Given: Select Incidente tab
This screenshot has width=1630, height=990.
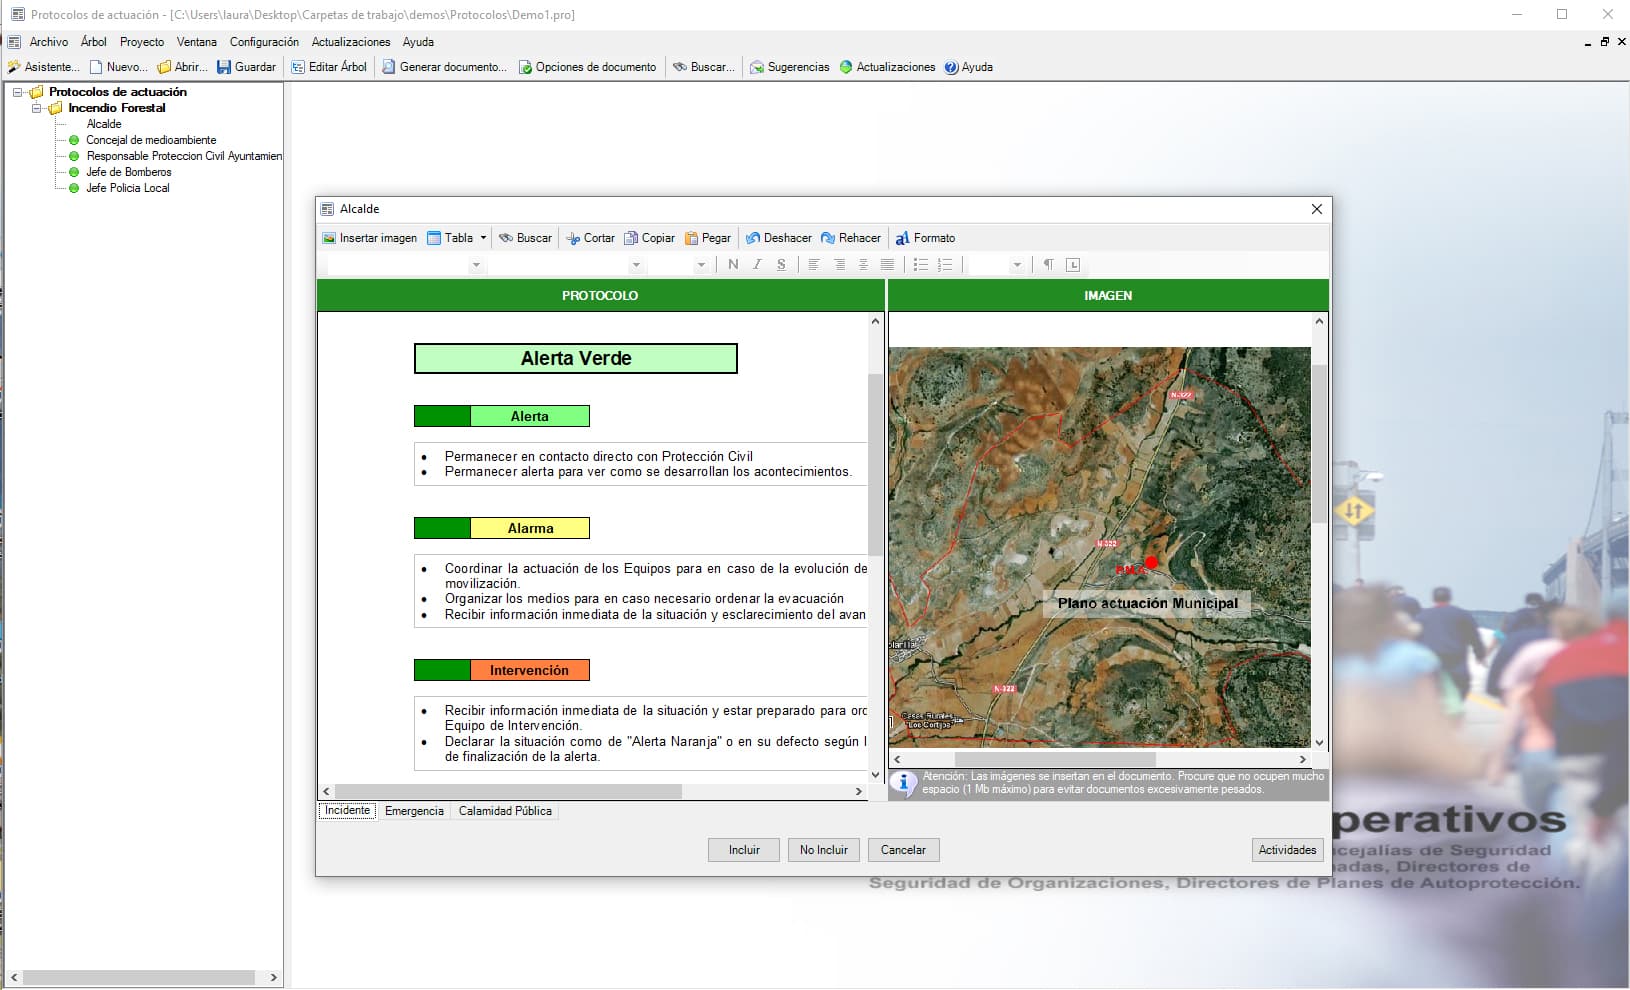Looking at the screenshot, I should click(x=347, y=811).
